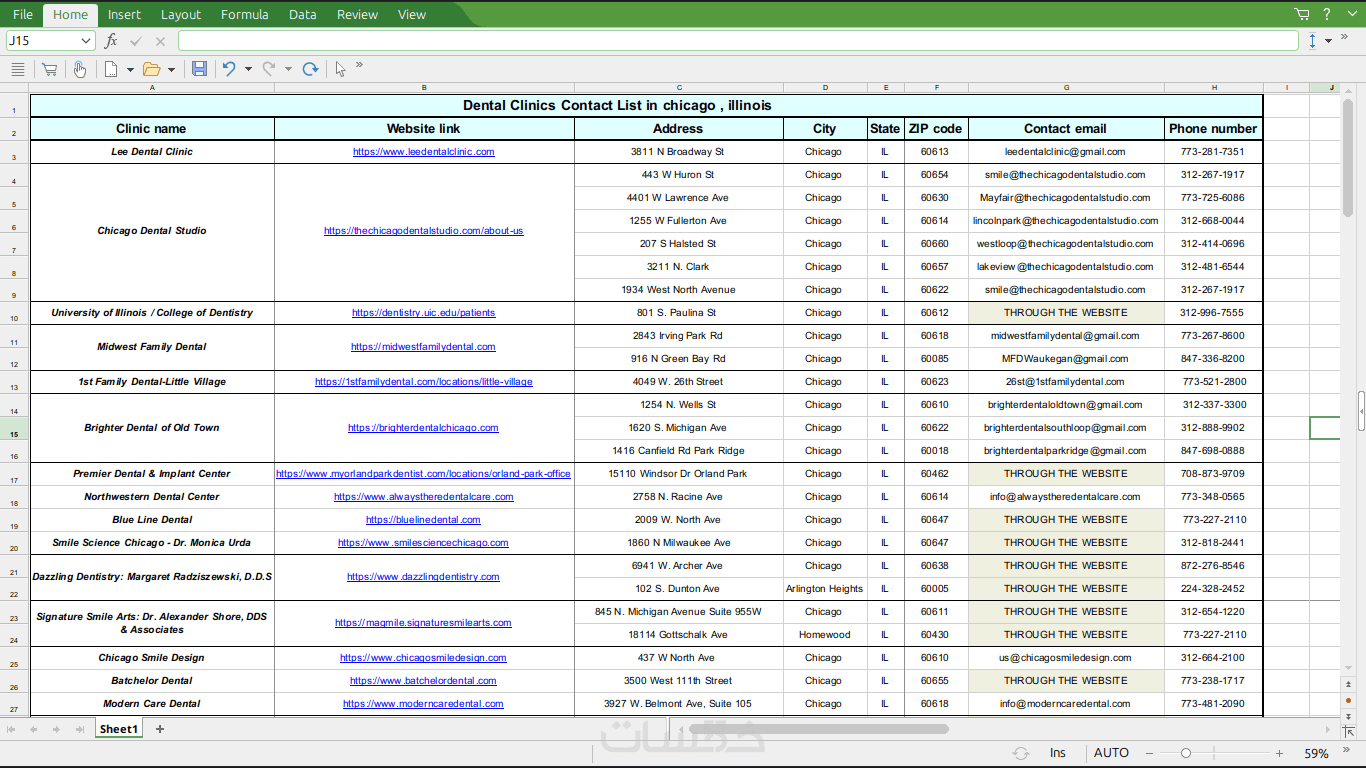1366x768 pixels.
Task: Click the horizontal scrollbar thumb
Action: 819,729
